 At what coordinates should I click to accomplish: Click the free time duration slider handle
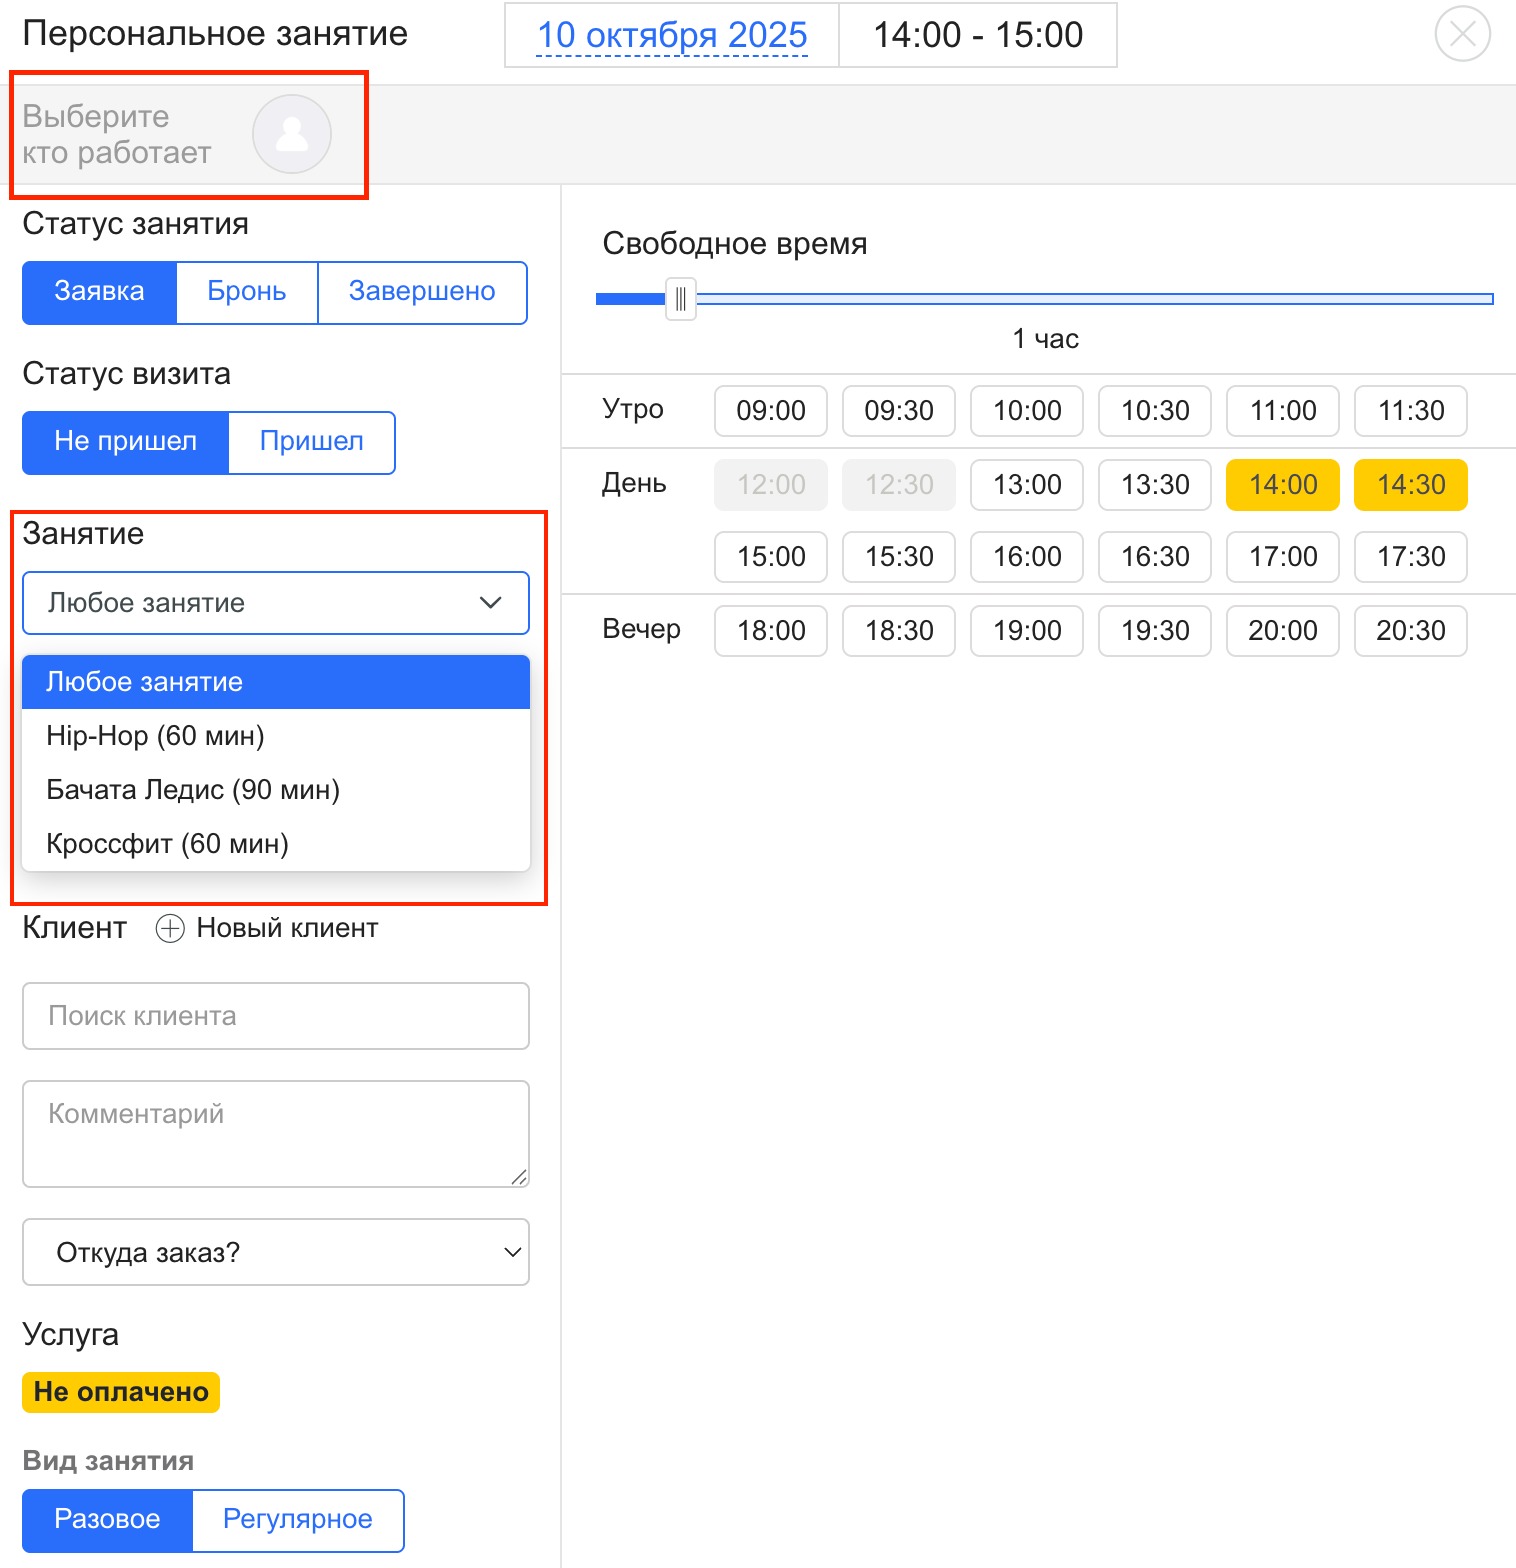coord(680,299)
